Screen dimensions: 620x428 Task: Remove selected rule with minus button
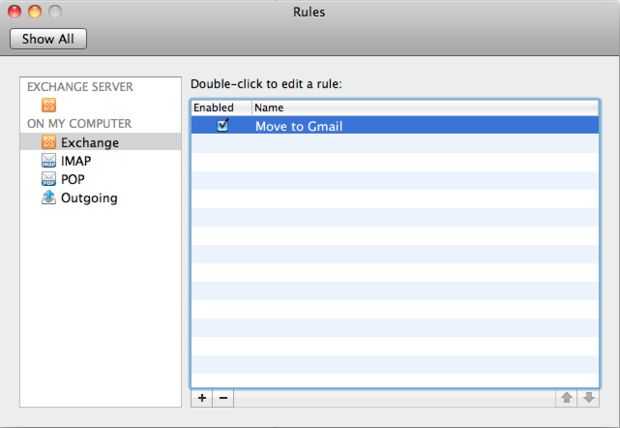tap(223, 398)
